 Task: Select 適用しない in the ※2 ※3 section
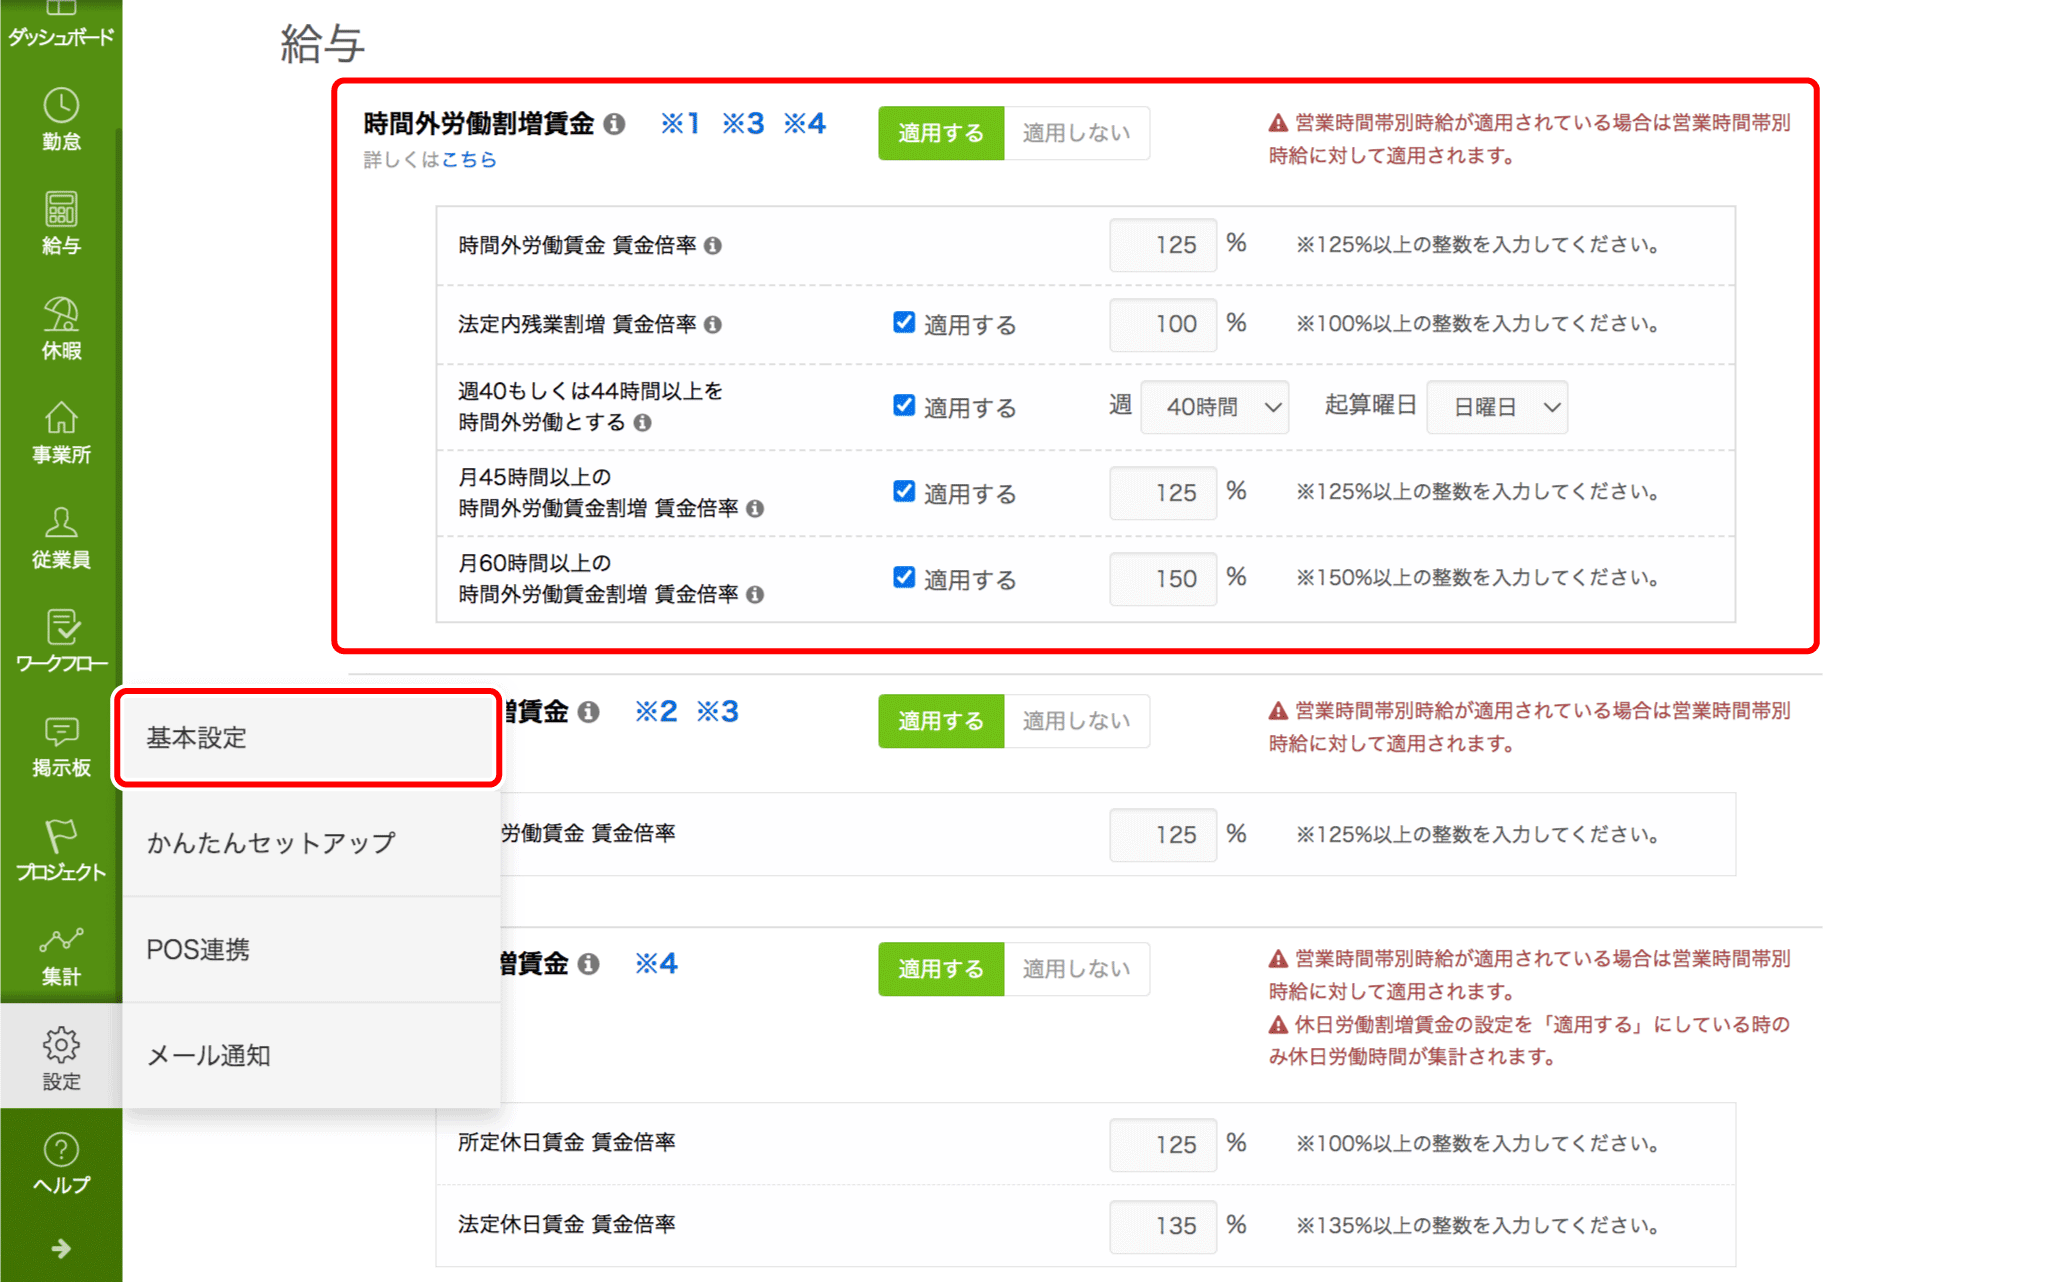tap(1076, 721)
